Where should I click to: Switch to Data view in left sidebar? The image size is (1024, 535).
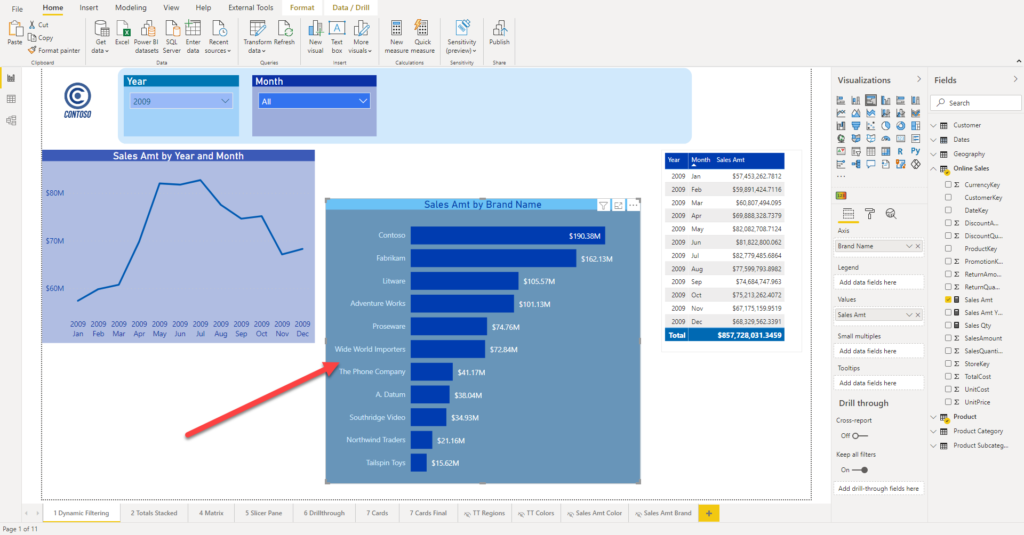click(11, 99)
